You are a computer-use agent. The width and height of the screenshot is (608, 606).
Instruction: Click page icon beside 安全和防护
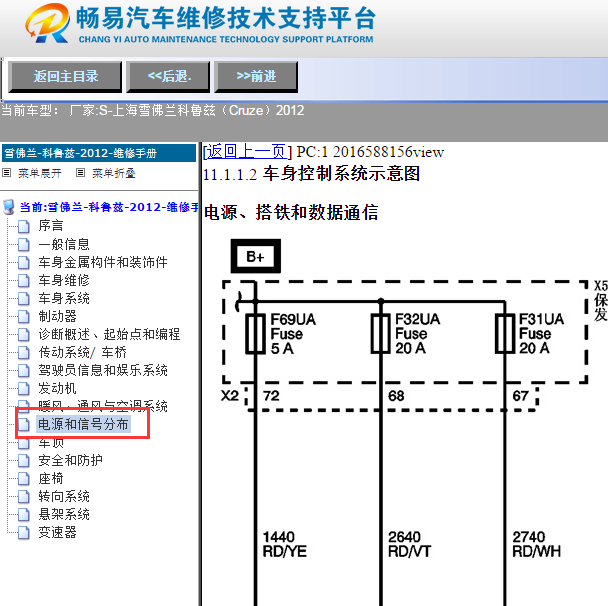[x=24, y=461]
